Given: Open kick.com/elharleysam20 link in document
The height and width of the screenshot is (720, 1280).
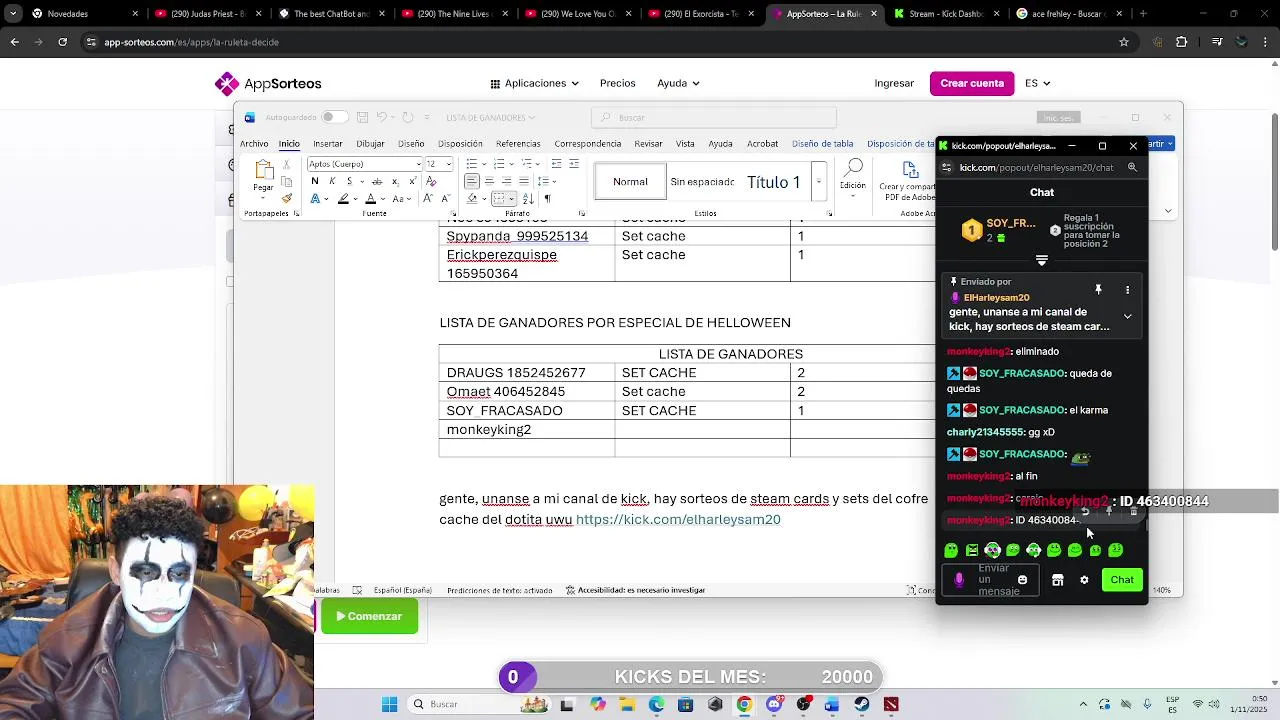Looking at the screenshot, I should (x=678, y=520).
